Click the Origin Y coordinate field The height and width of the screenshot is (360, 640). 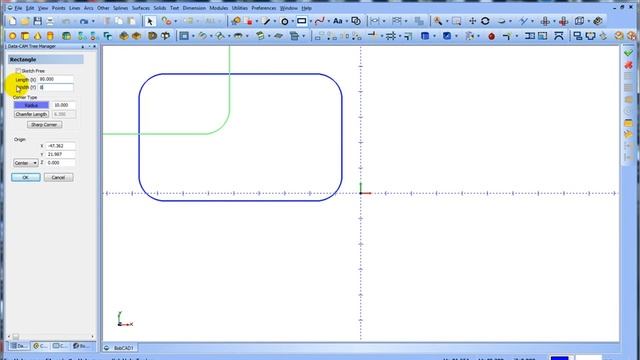tap(60, 154)
